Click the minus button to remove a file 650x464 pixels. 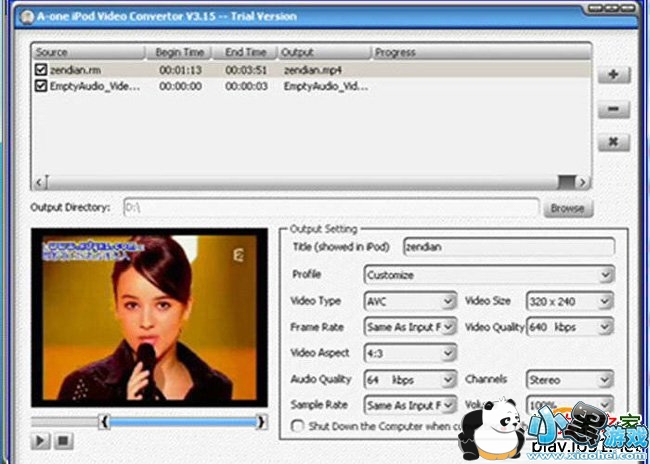(x=614, y=109)
